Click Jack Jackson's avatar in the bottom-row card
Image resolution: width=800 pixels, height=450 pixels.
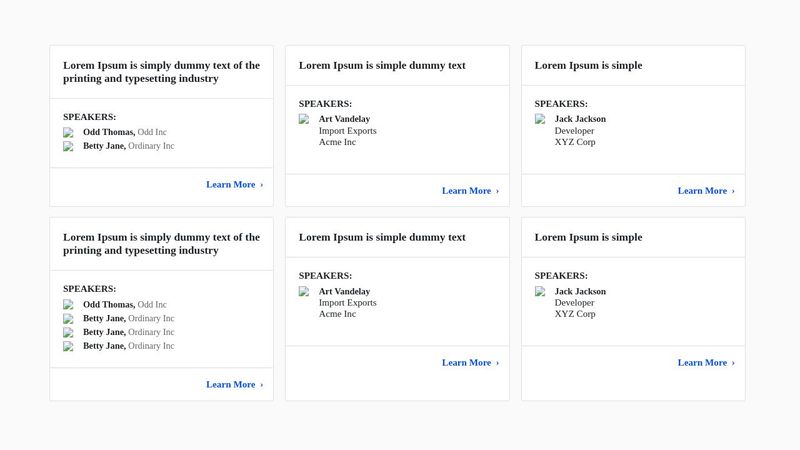[x=540, y=292]
